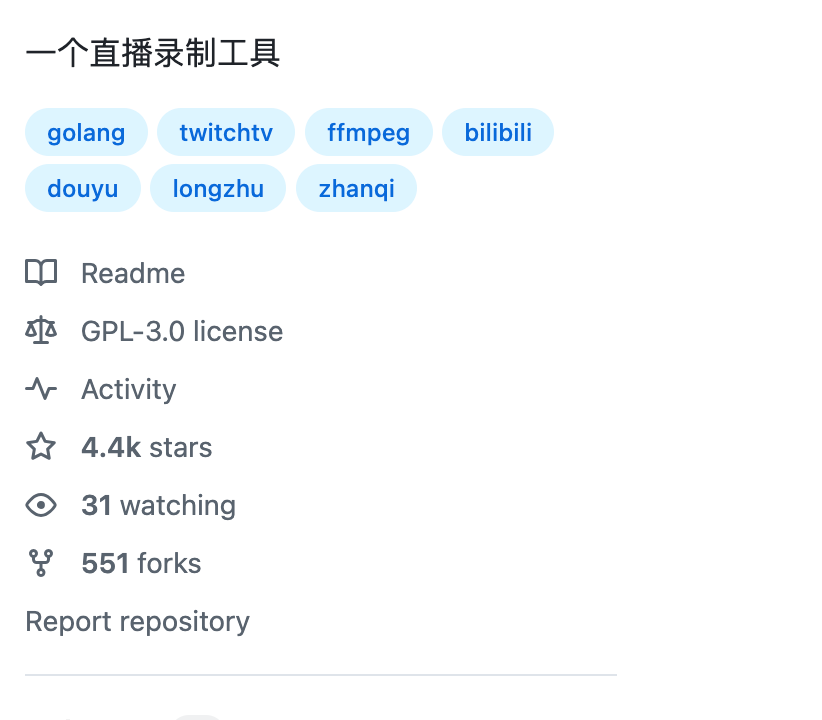Click the star icon beside 4.4k stars

click(x=41, y=446)
